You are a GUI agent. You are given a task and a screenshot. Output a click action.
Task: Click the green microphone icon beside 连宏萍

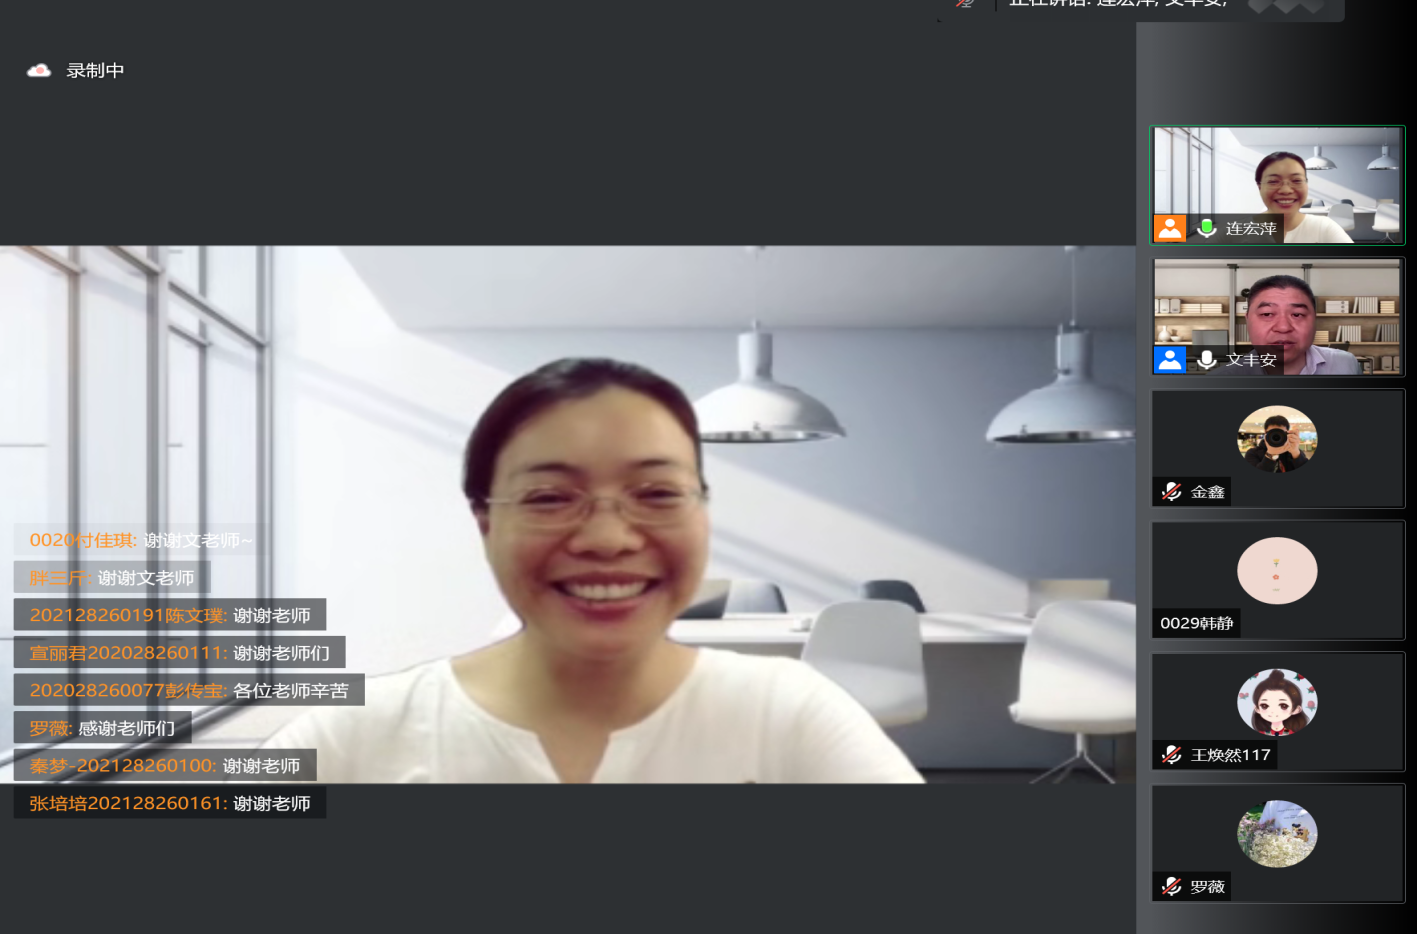(x=1207, y=228)
